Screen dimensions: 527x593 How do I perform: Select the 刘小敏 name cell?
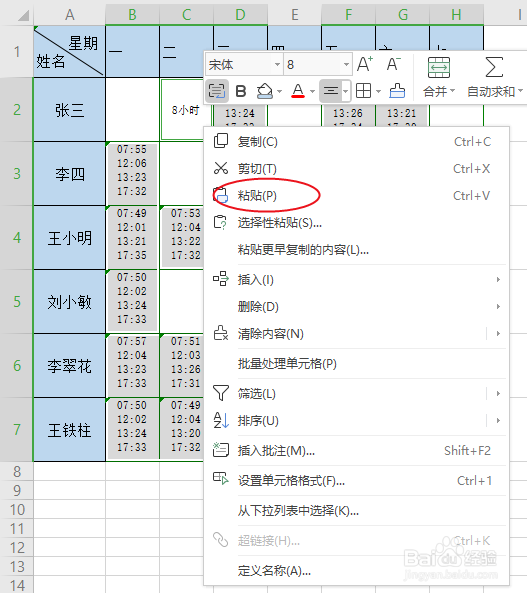(70, 302)
